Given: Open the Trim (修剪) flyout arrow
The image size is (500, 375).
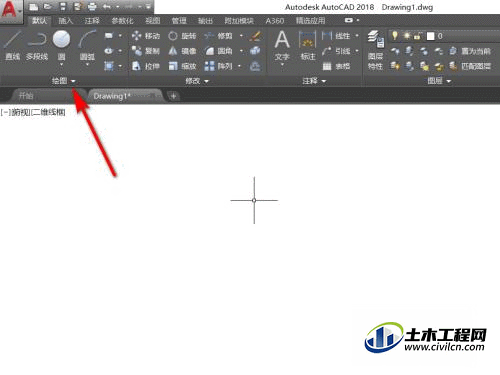Looking at the screenshot, I should coord(241,36).
